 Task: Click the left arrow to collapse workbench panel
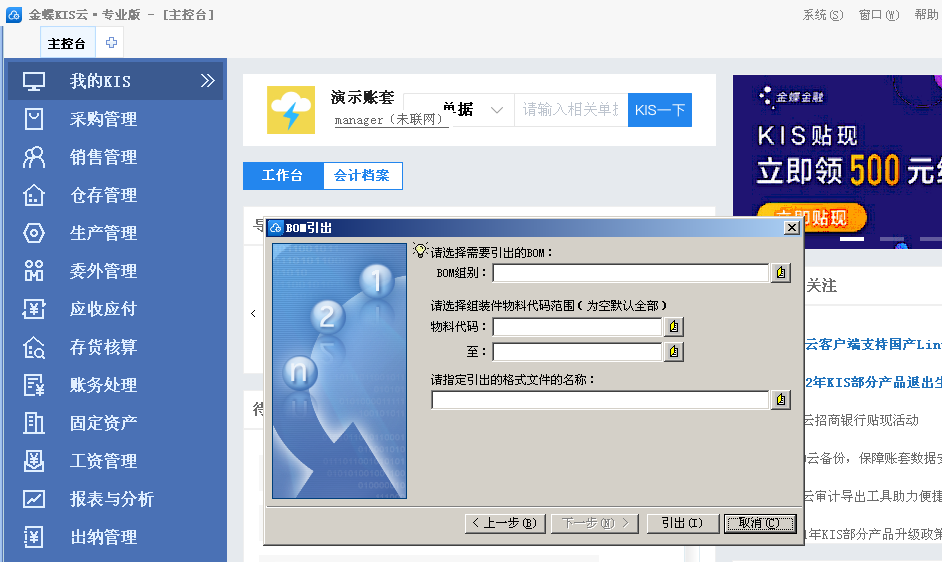[x=253, y=313]
